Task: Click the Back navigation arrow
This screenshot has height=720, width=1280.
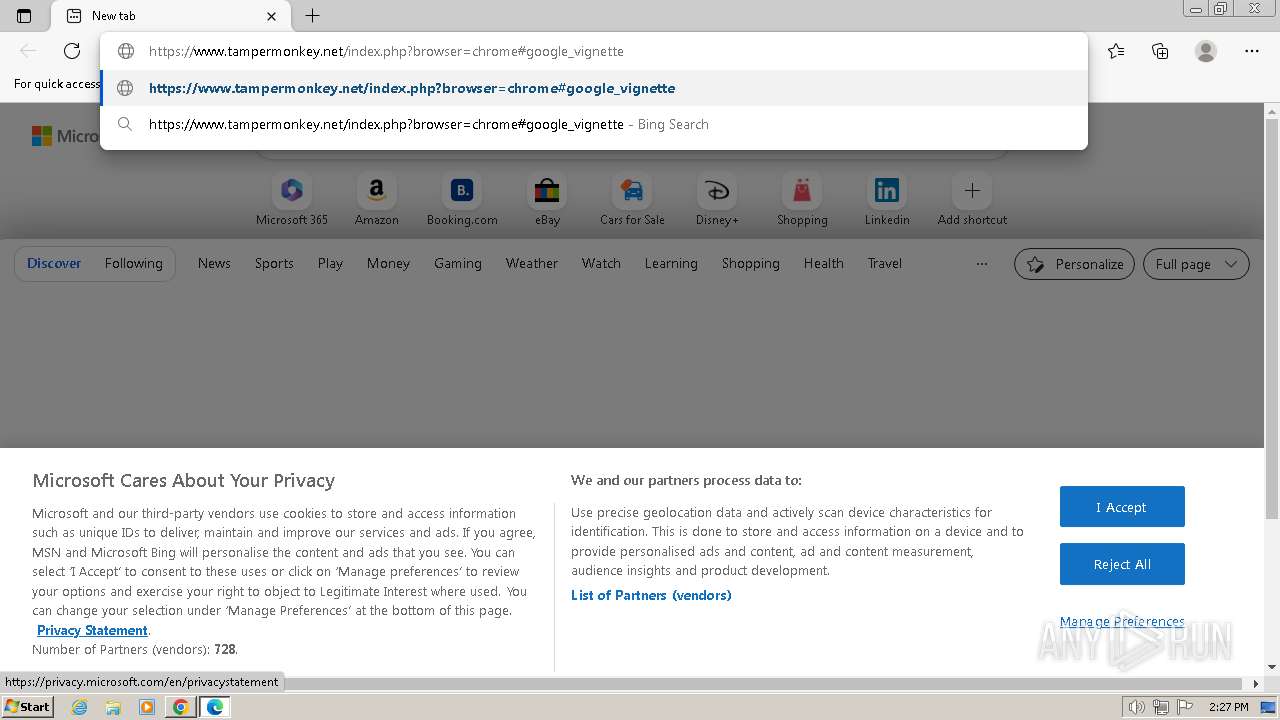Action: (28, 51)
